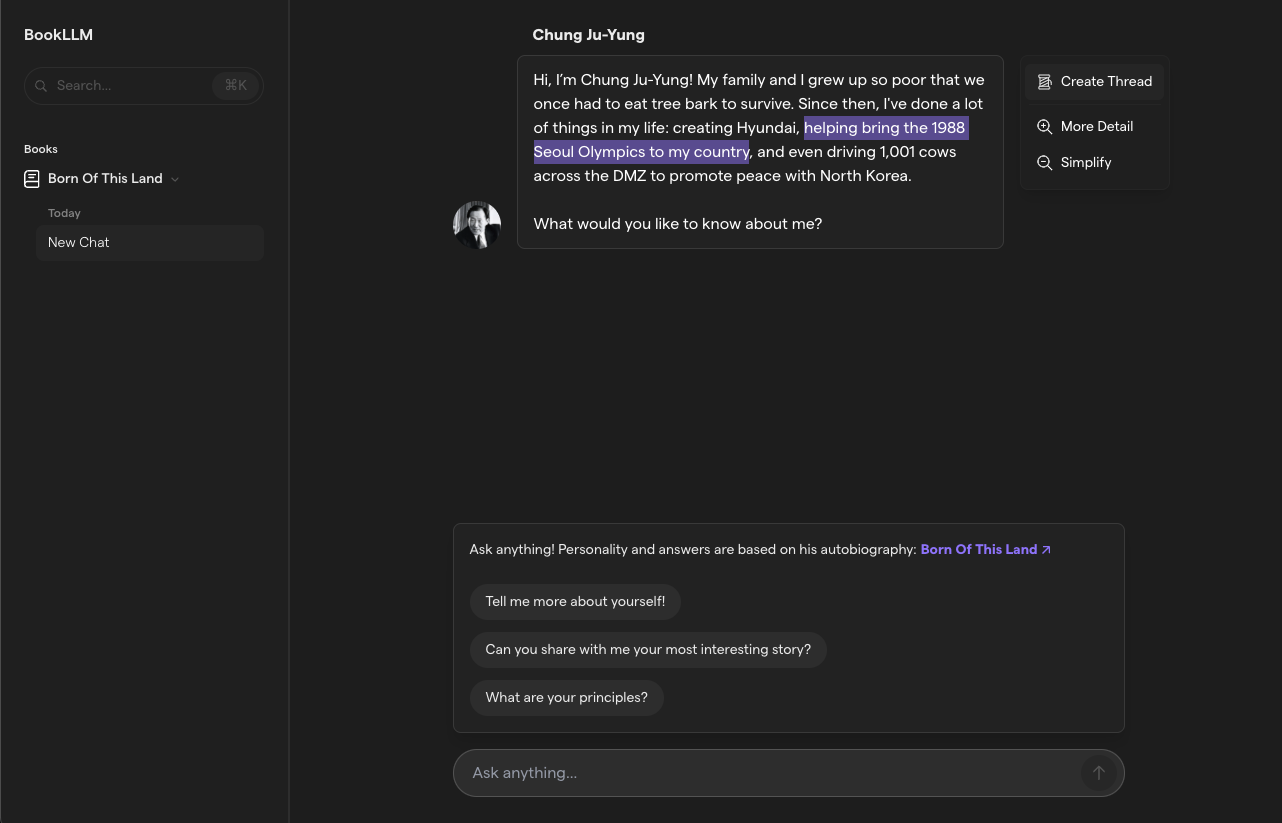Click the external link arrow after Born Of This Land
The width and height of the screenshot is (1282, 823).
1046,550
